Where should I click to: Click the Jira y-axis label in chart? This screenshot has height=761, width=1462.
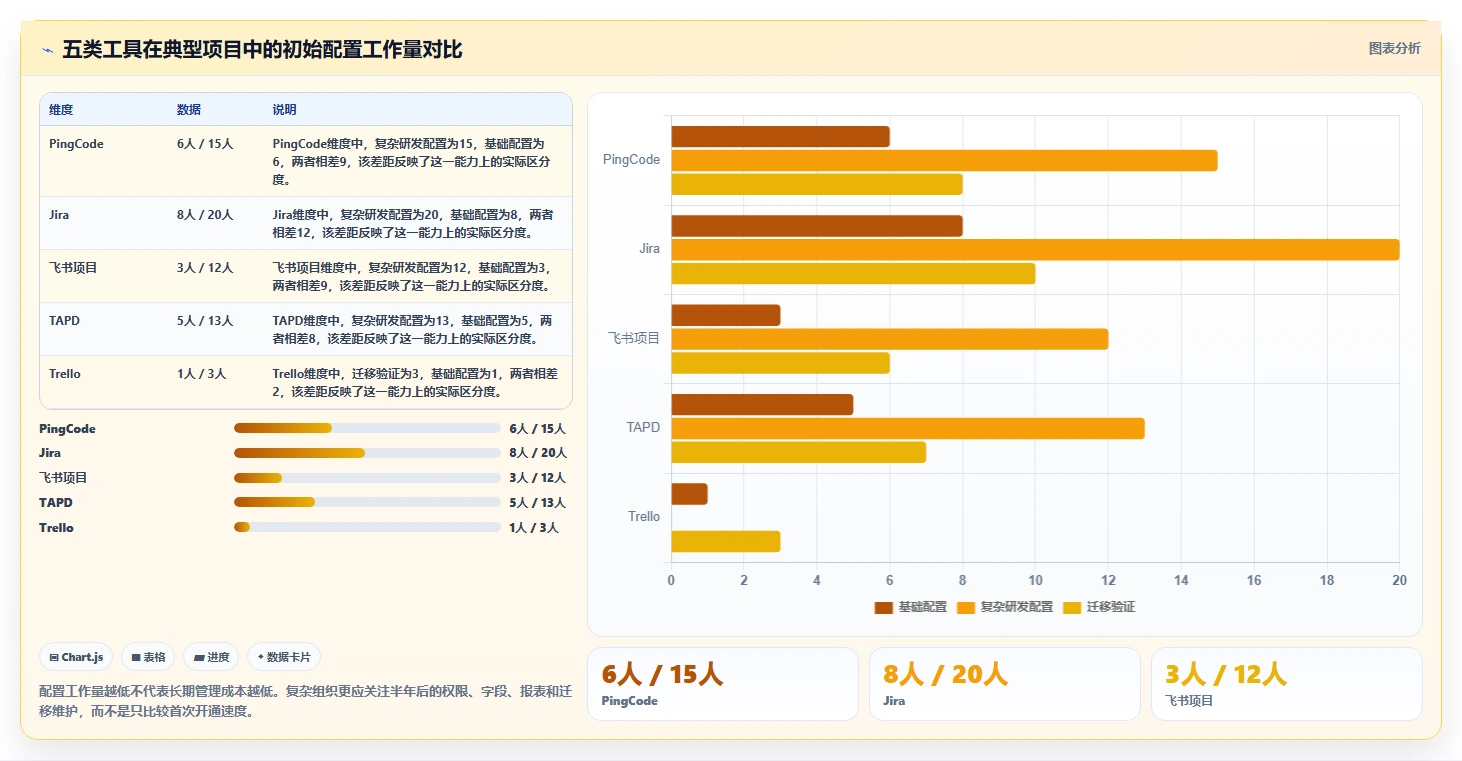[x=649, y=249]
